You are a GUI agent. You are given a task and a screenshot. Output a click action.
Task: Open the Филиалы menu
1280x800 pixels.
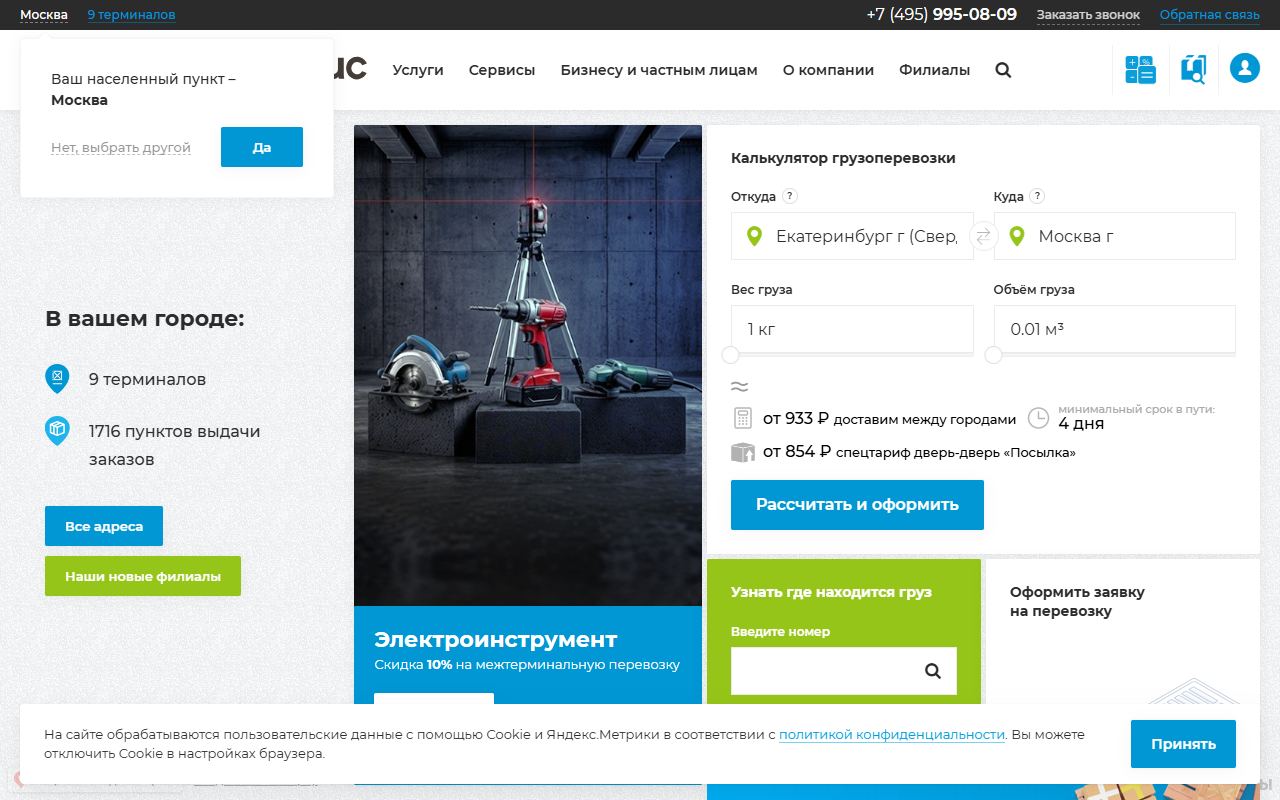pos(934,70)
